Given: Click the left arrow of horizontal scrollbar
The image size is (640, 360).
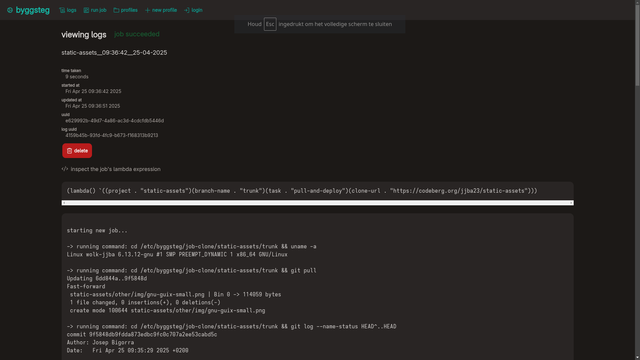Looking at the screenshot, I should click(64, 203).
